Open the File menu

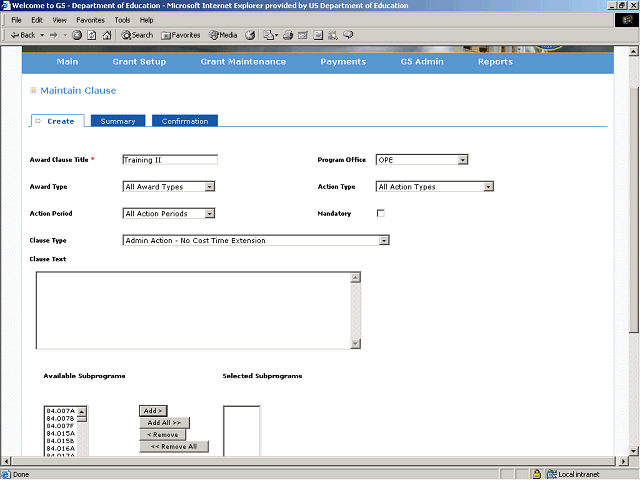(16, 20)
